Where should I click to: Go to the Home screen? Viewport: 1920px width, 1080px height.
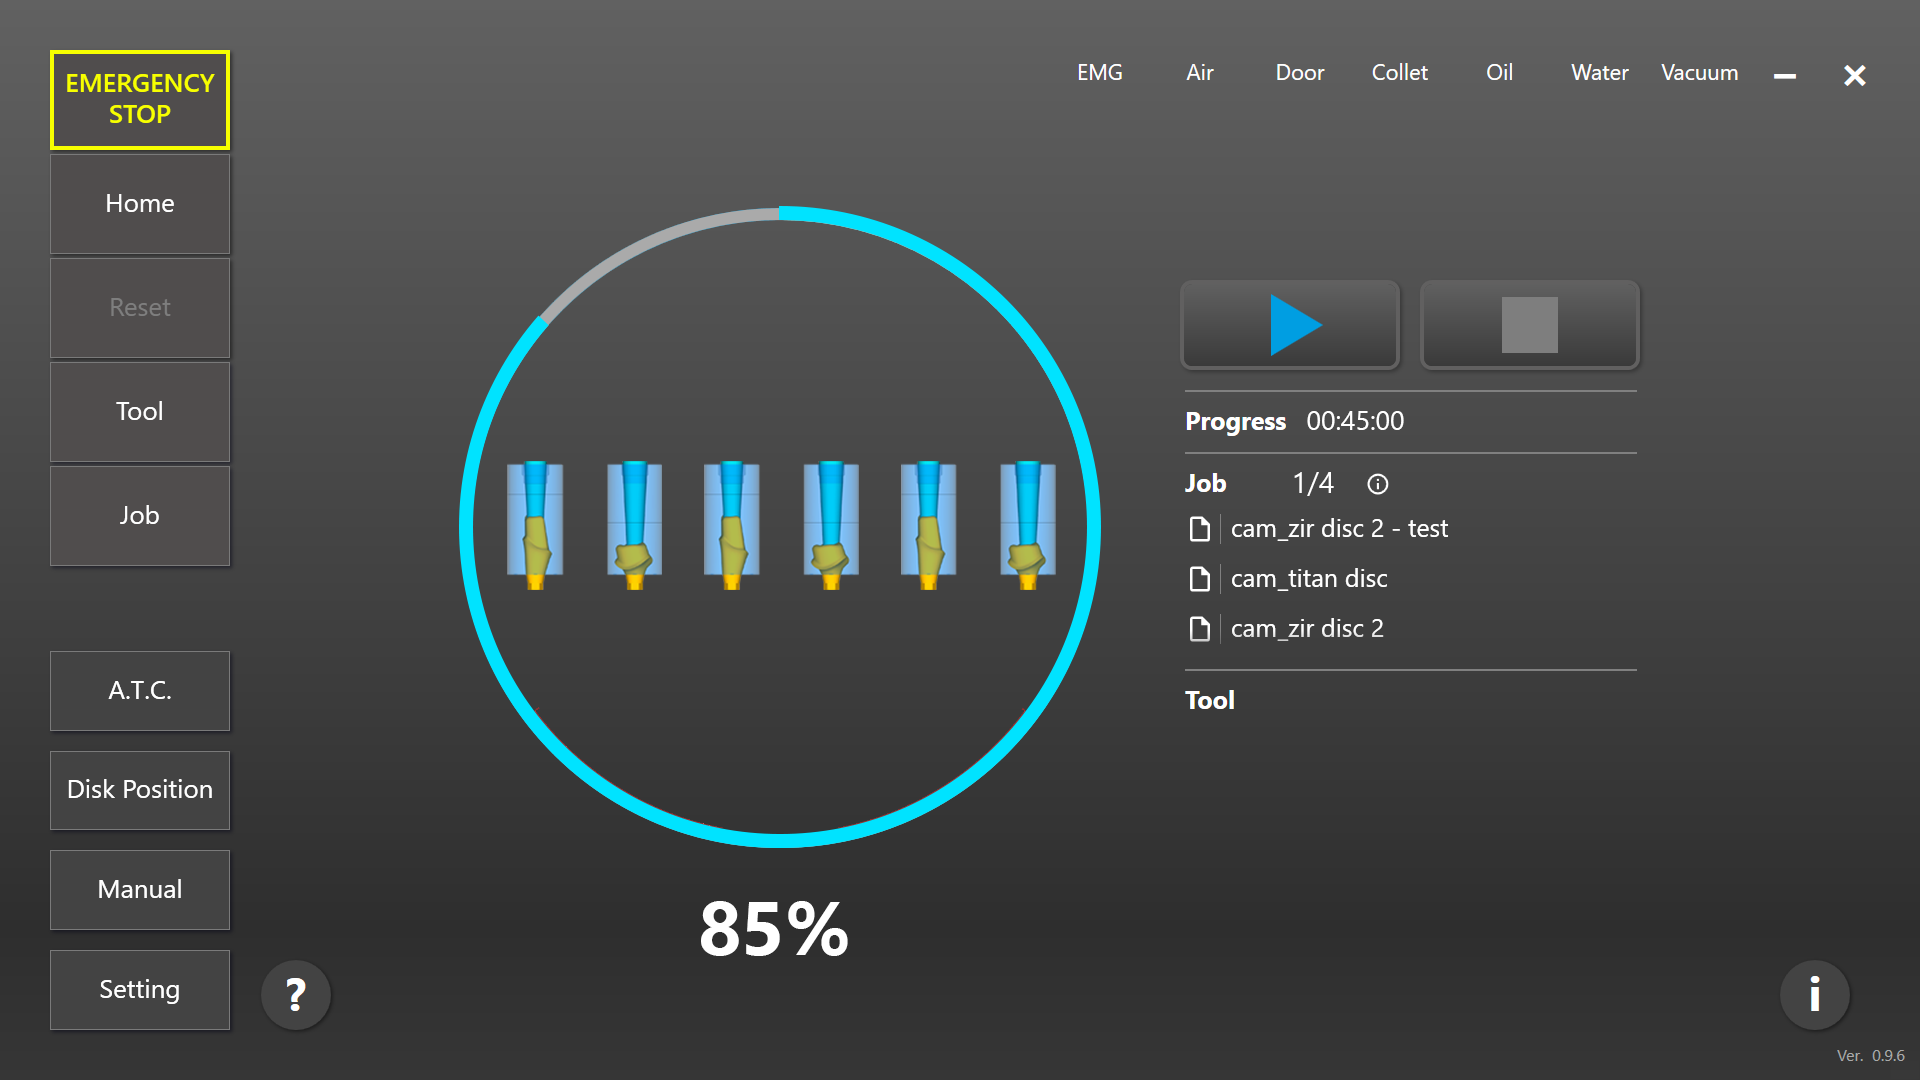140,204
